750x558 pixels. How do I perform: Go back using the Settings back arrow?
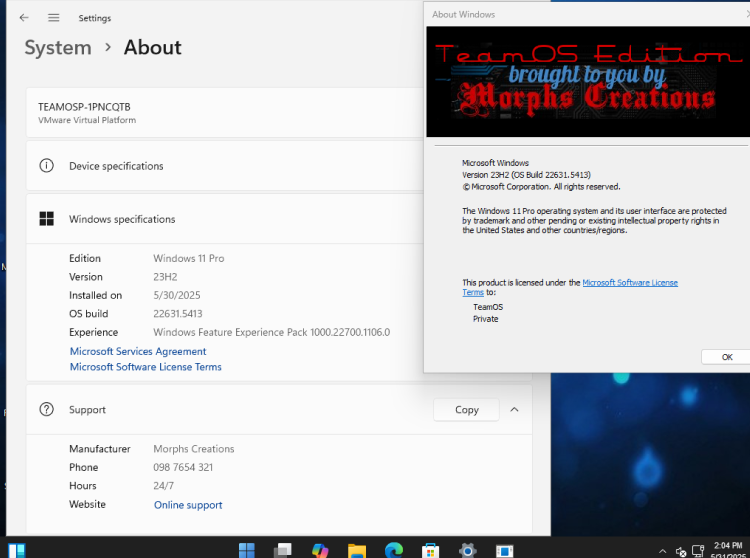point(24,18)
